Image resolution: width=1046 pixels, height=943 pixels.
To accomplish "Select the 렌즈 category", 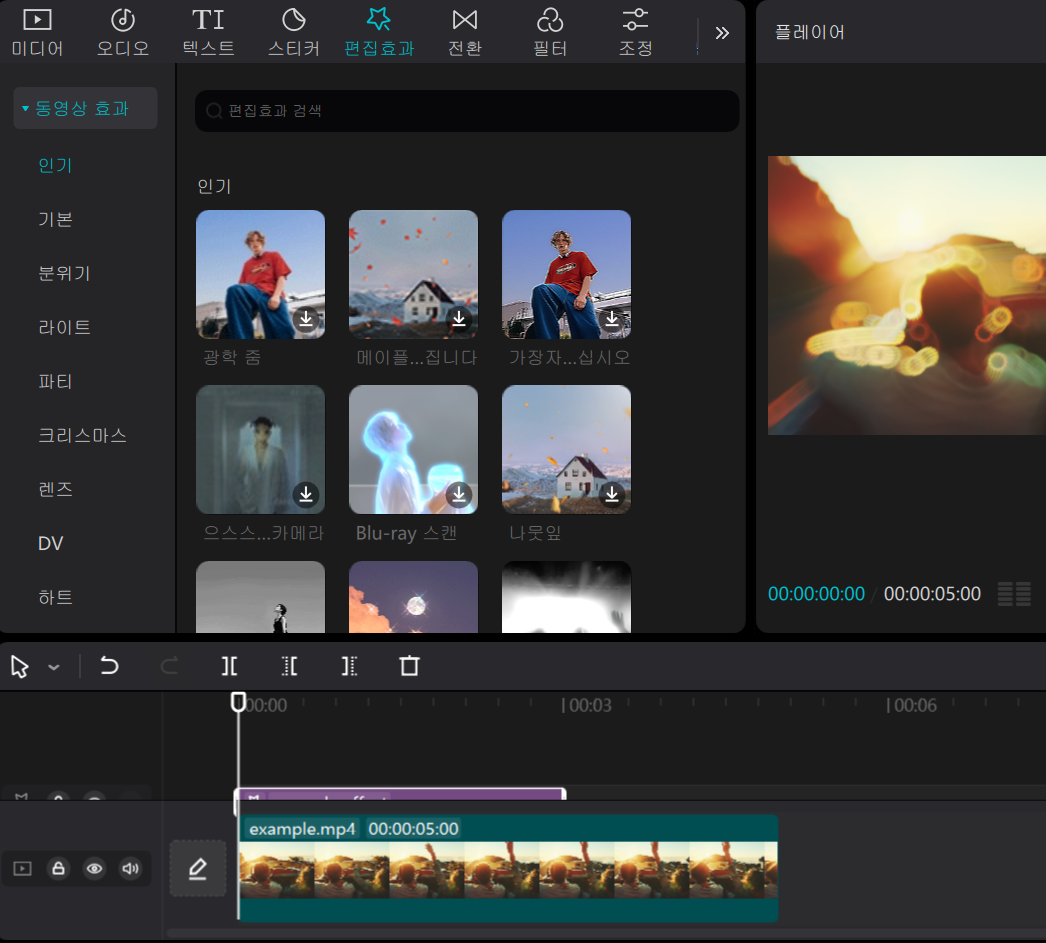I will coord(55,489).
